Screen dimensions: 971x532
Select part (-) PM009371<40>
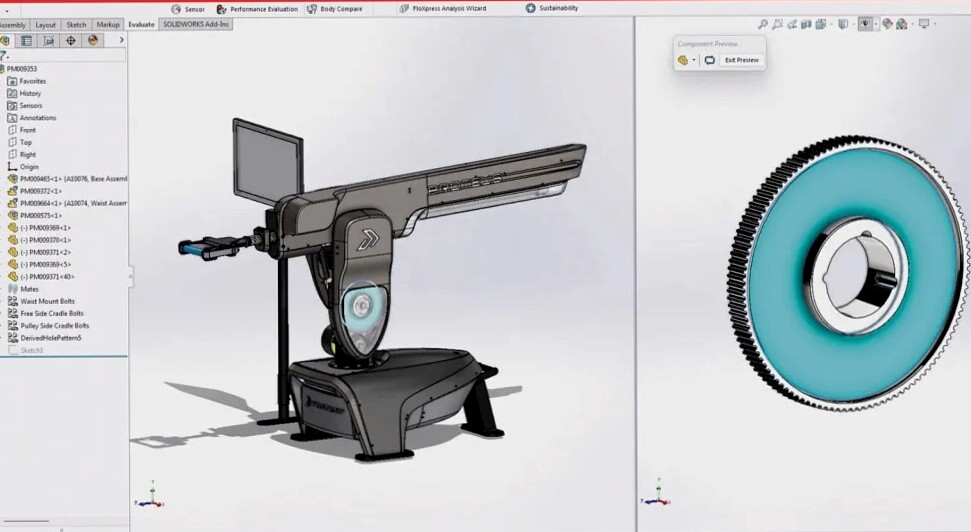[x=41, y=277]
